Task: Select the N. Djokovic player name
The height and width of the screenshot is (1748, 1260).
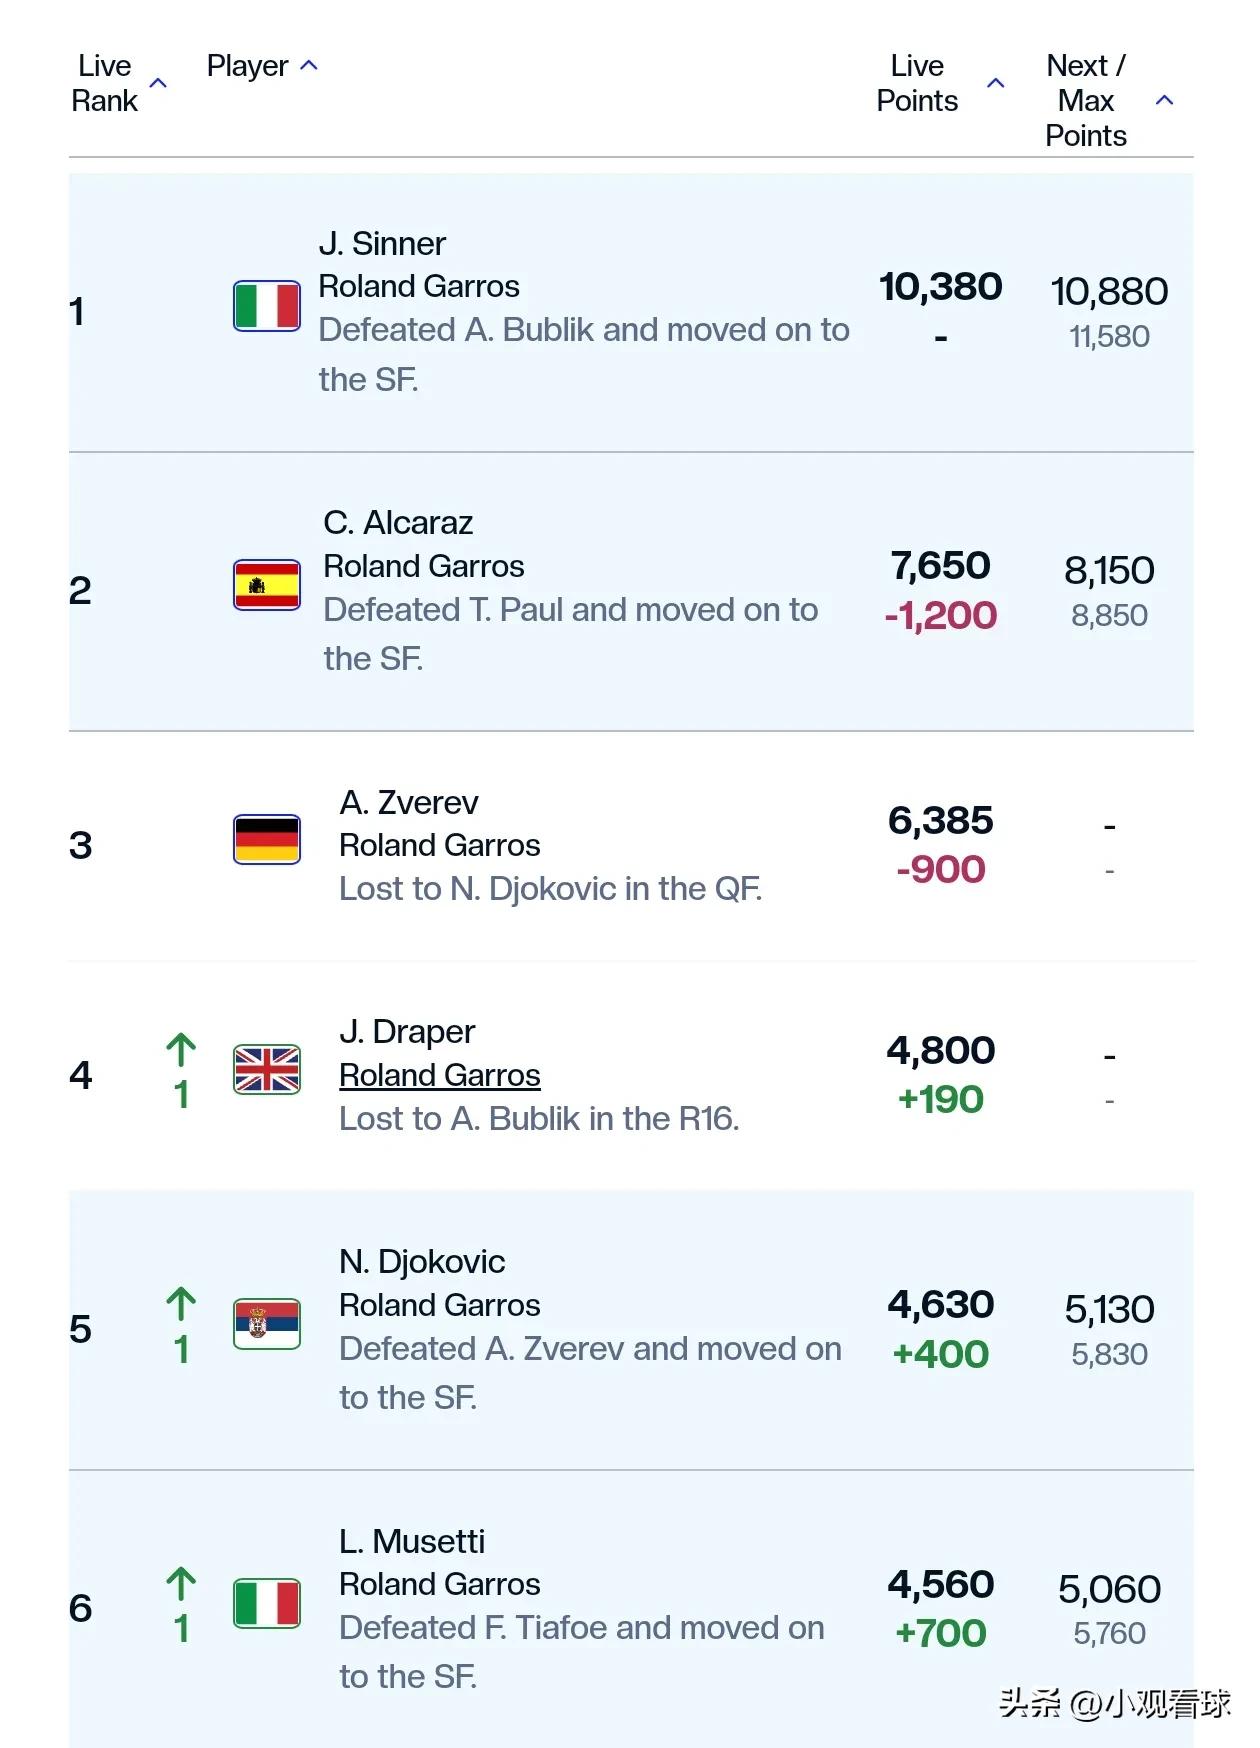Action: pyautogui.click(x=422, y=1261)
